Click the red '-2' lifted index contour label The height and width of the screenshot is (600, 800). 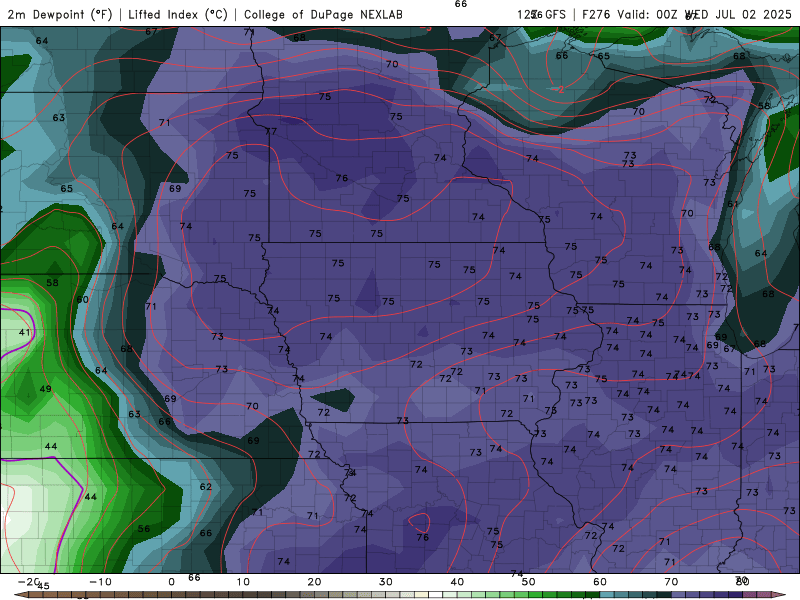(x=559, y=89)
